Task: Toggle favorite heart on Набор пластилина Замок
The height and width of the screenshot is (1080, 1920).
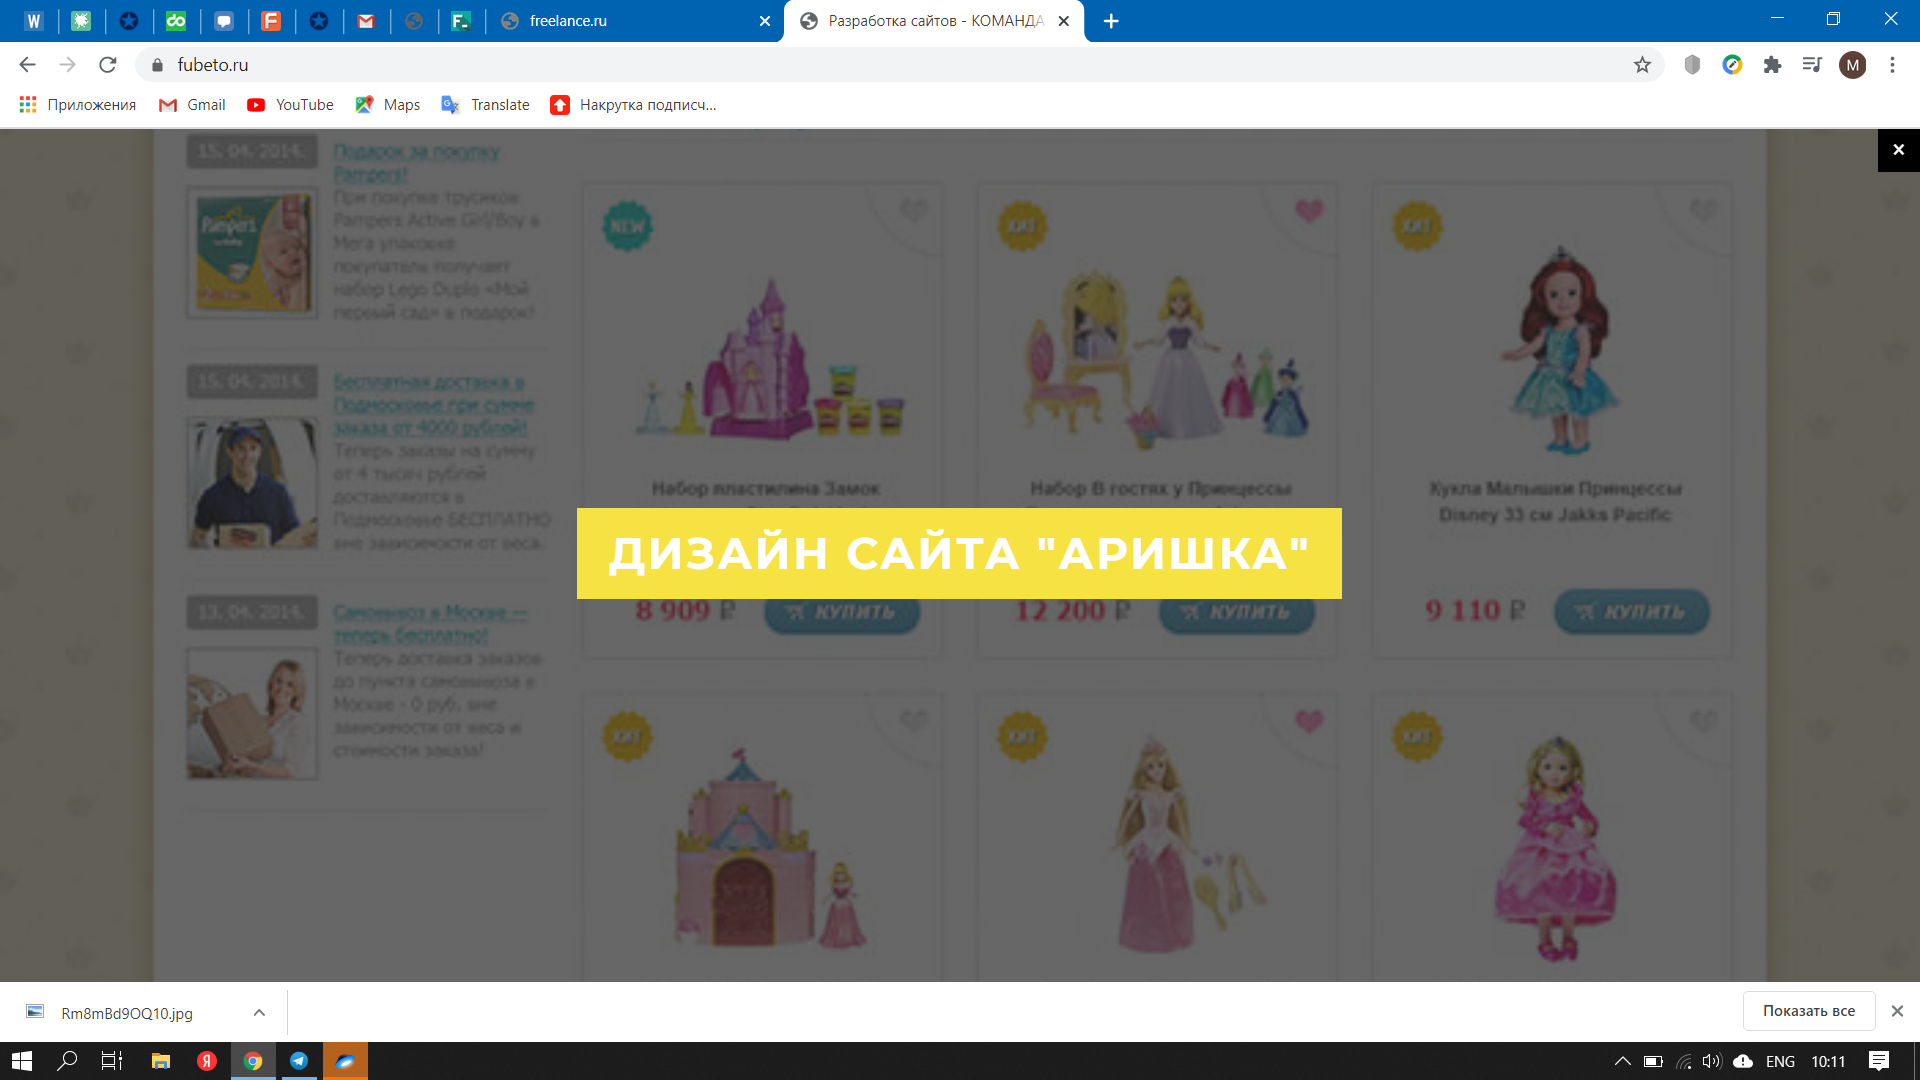Action: tap(913, 211)
